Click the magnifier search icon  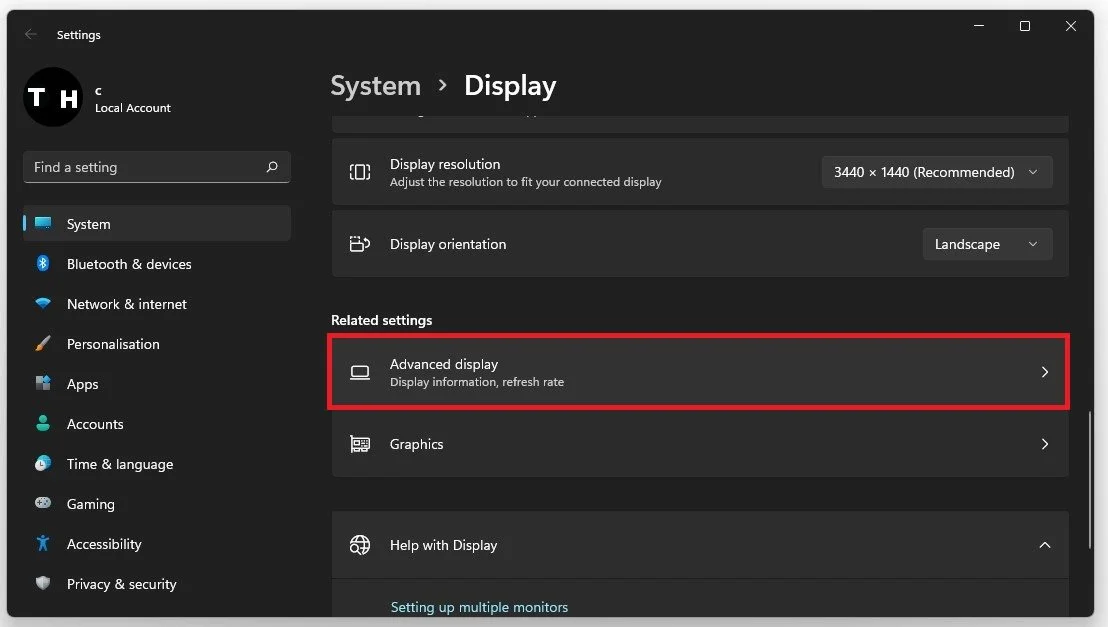272,167
